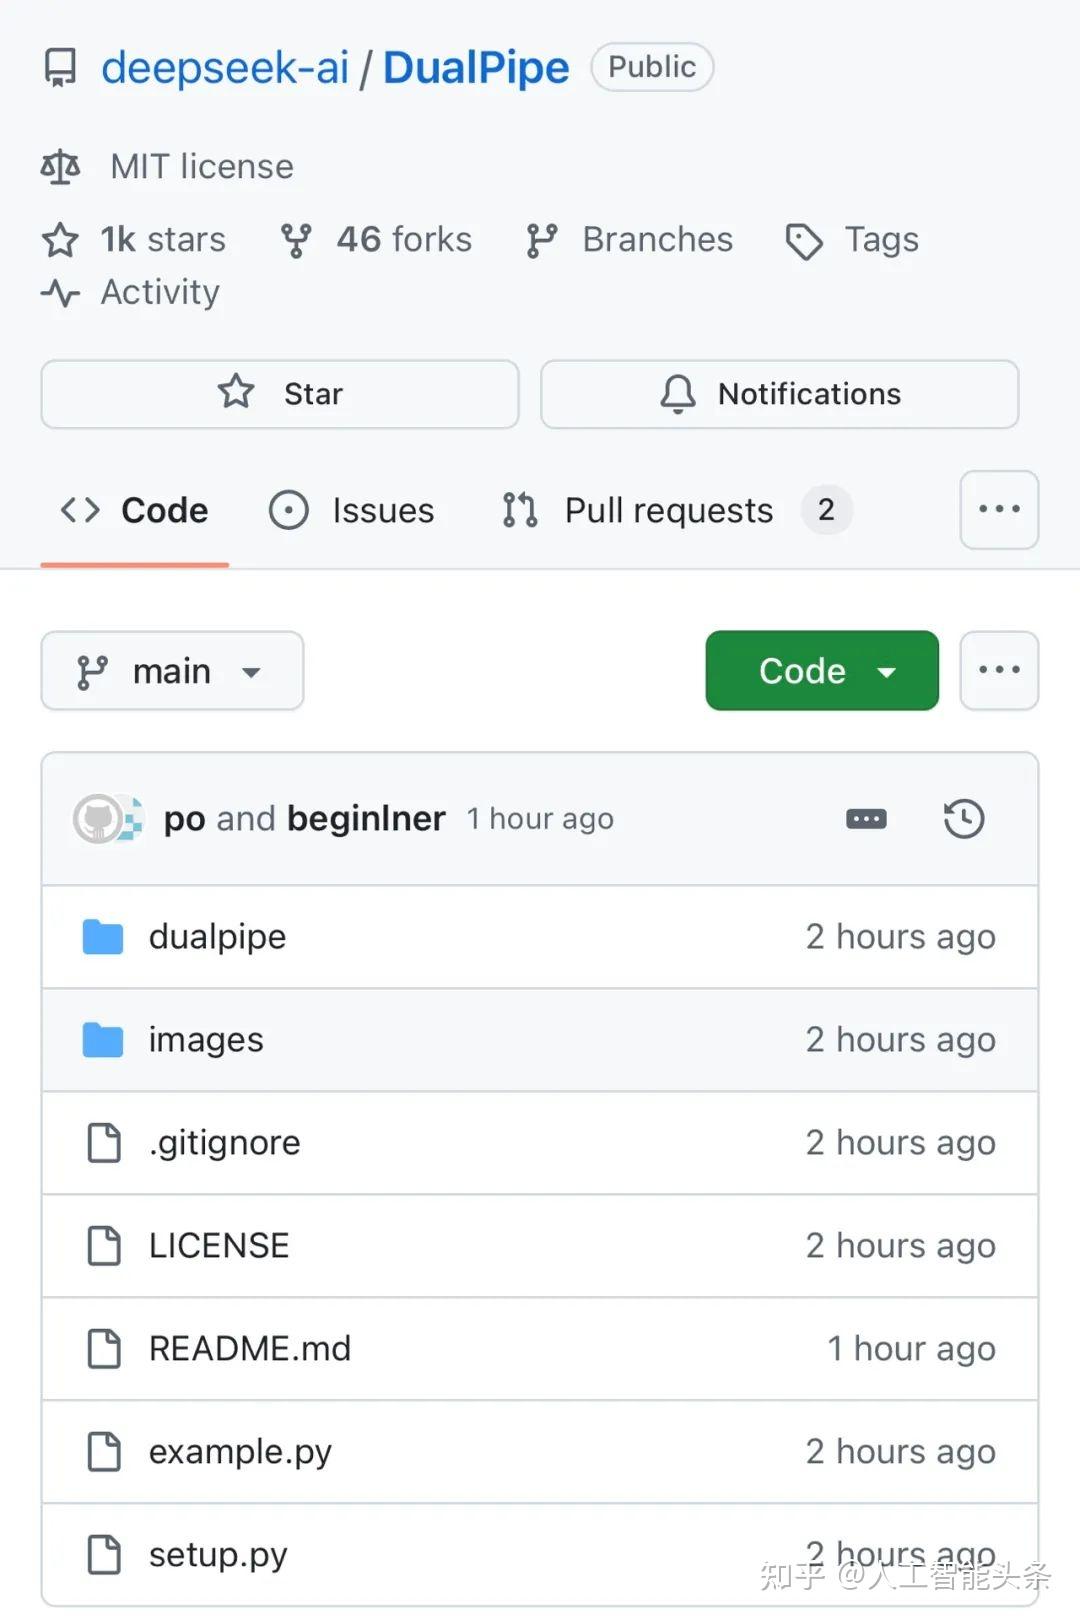Expand the main branch dropdown

click(172, 671)
